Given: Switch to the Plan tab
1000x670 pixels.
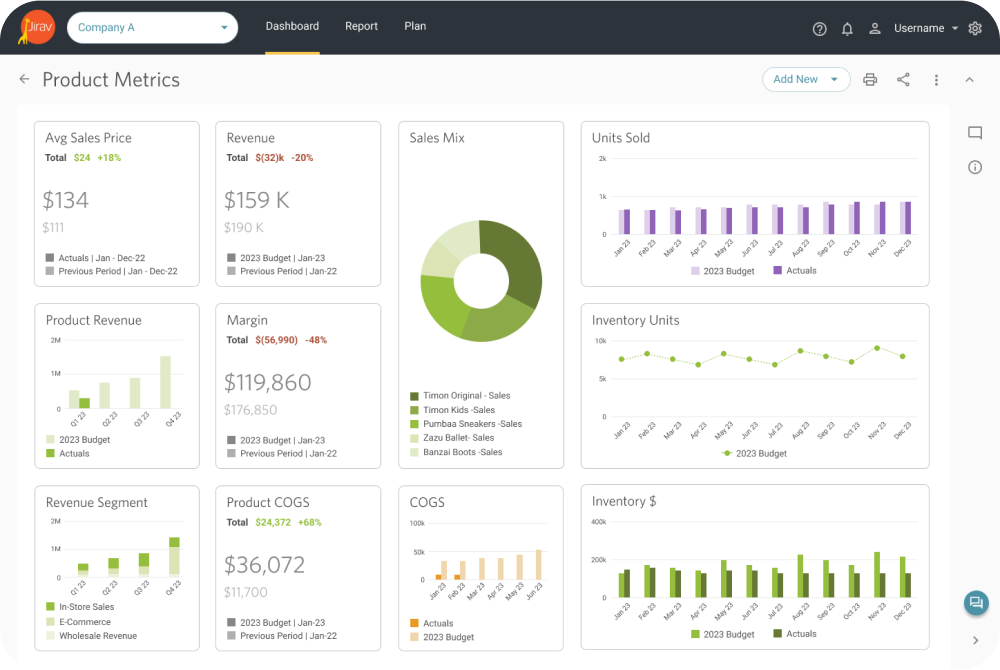Looking at the screenshot, I should click(x=415, y=26).
